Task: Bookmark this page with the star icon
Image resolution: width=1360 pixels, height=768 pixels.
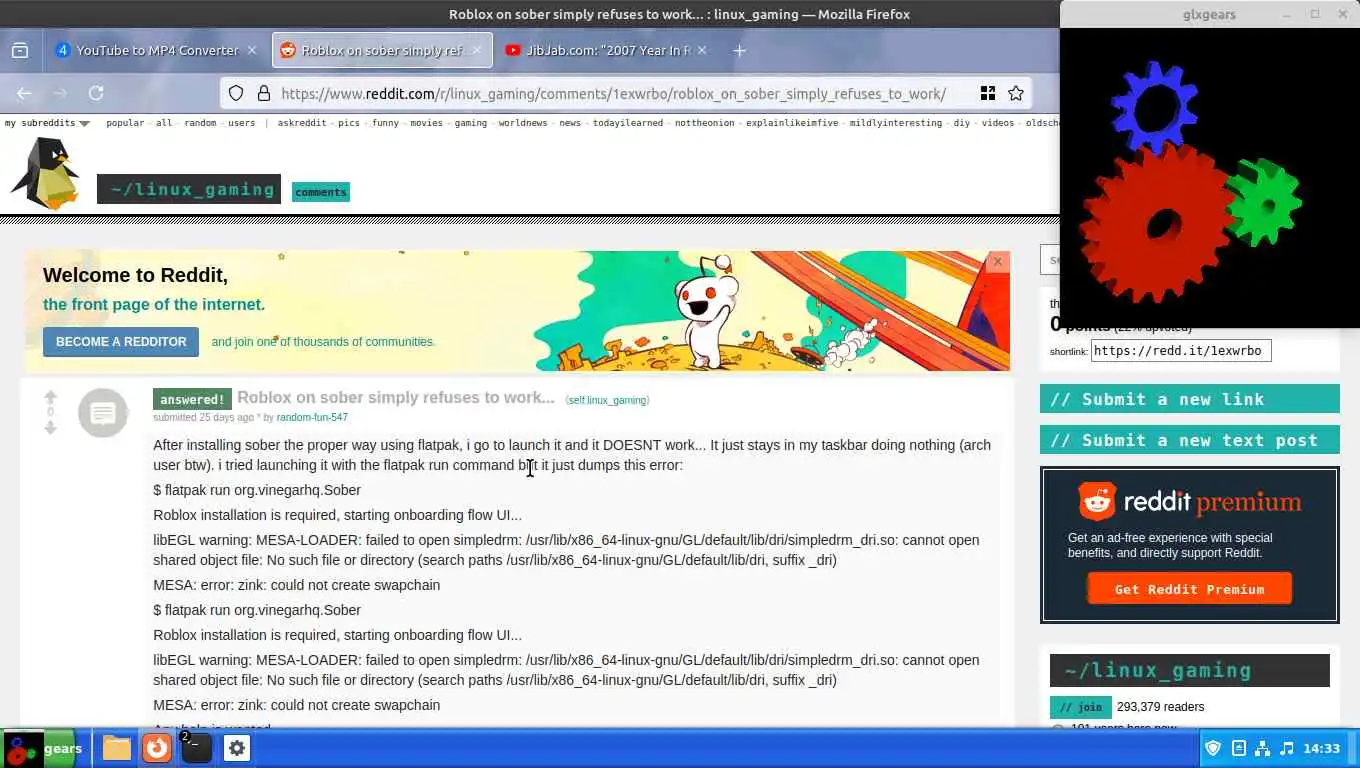Action: (1016, 93)
